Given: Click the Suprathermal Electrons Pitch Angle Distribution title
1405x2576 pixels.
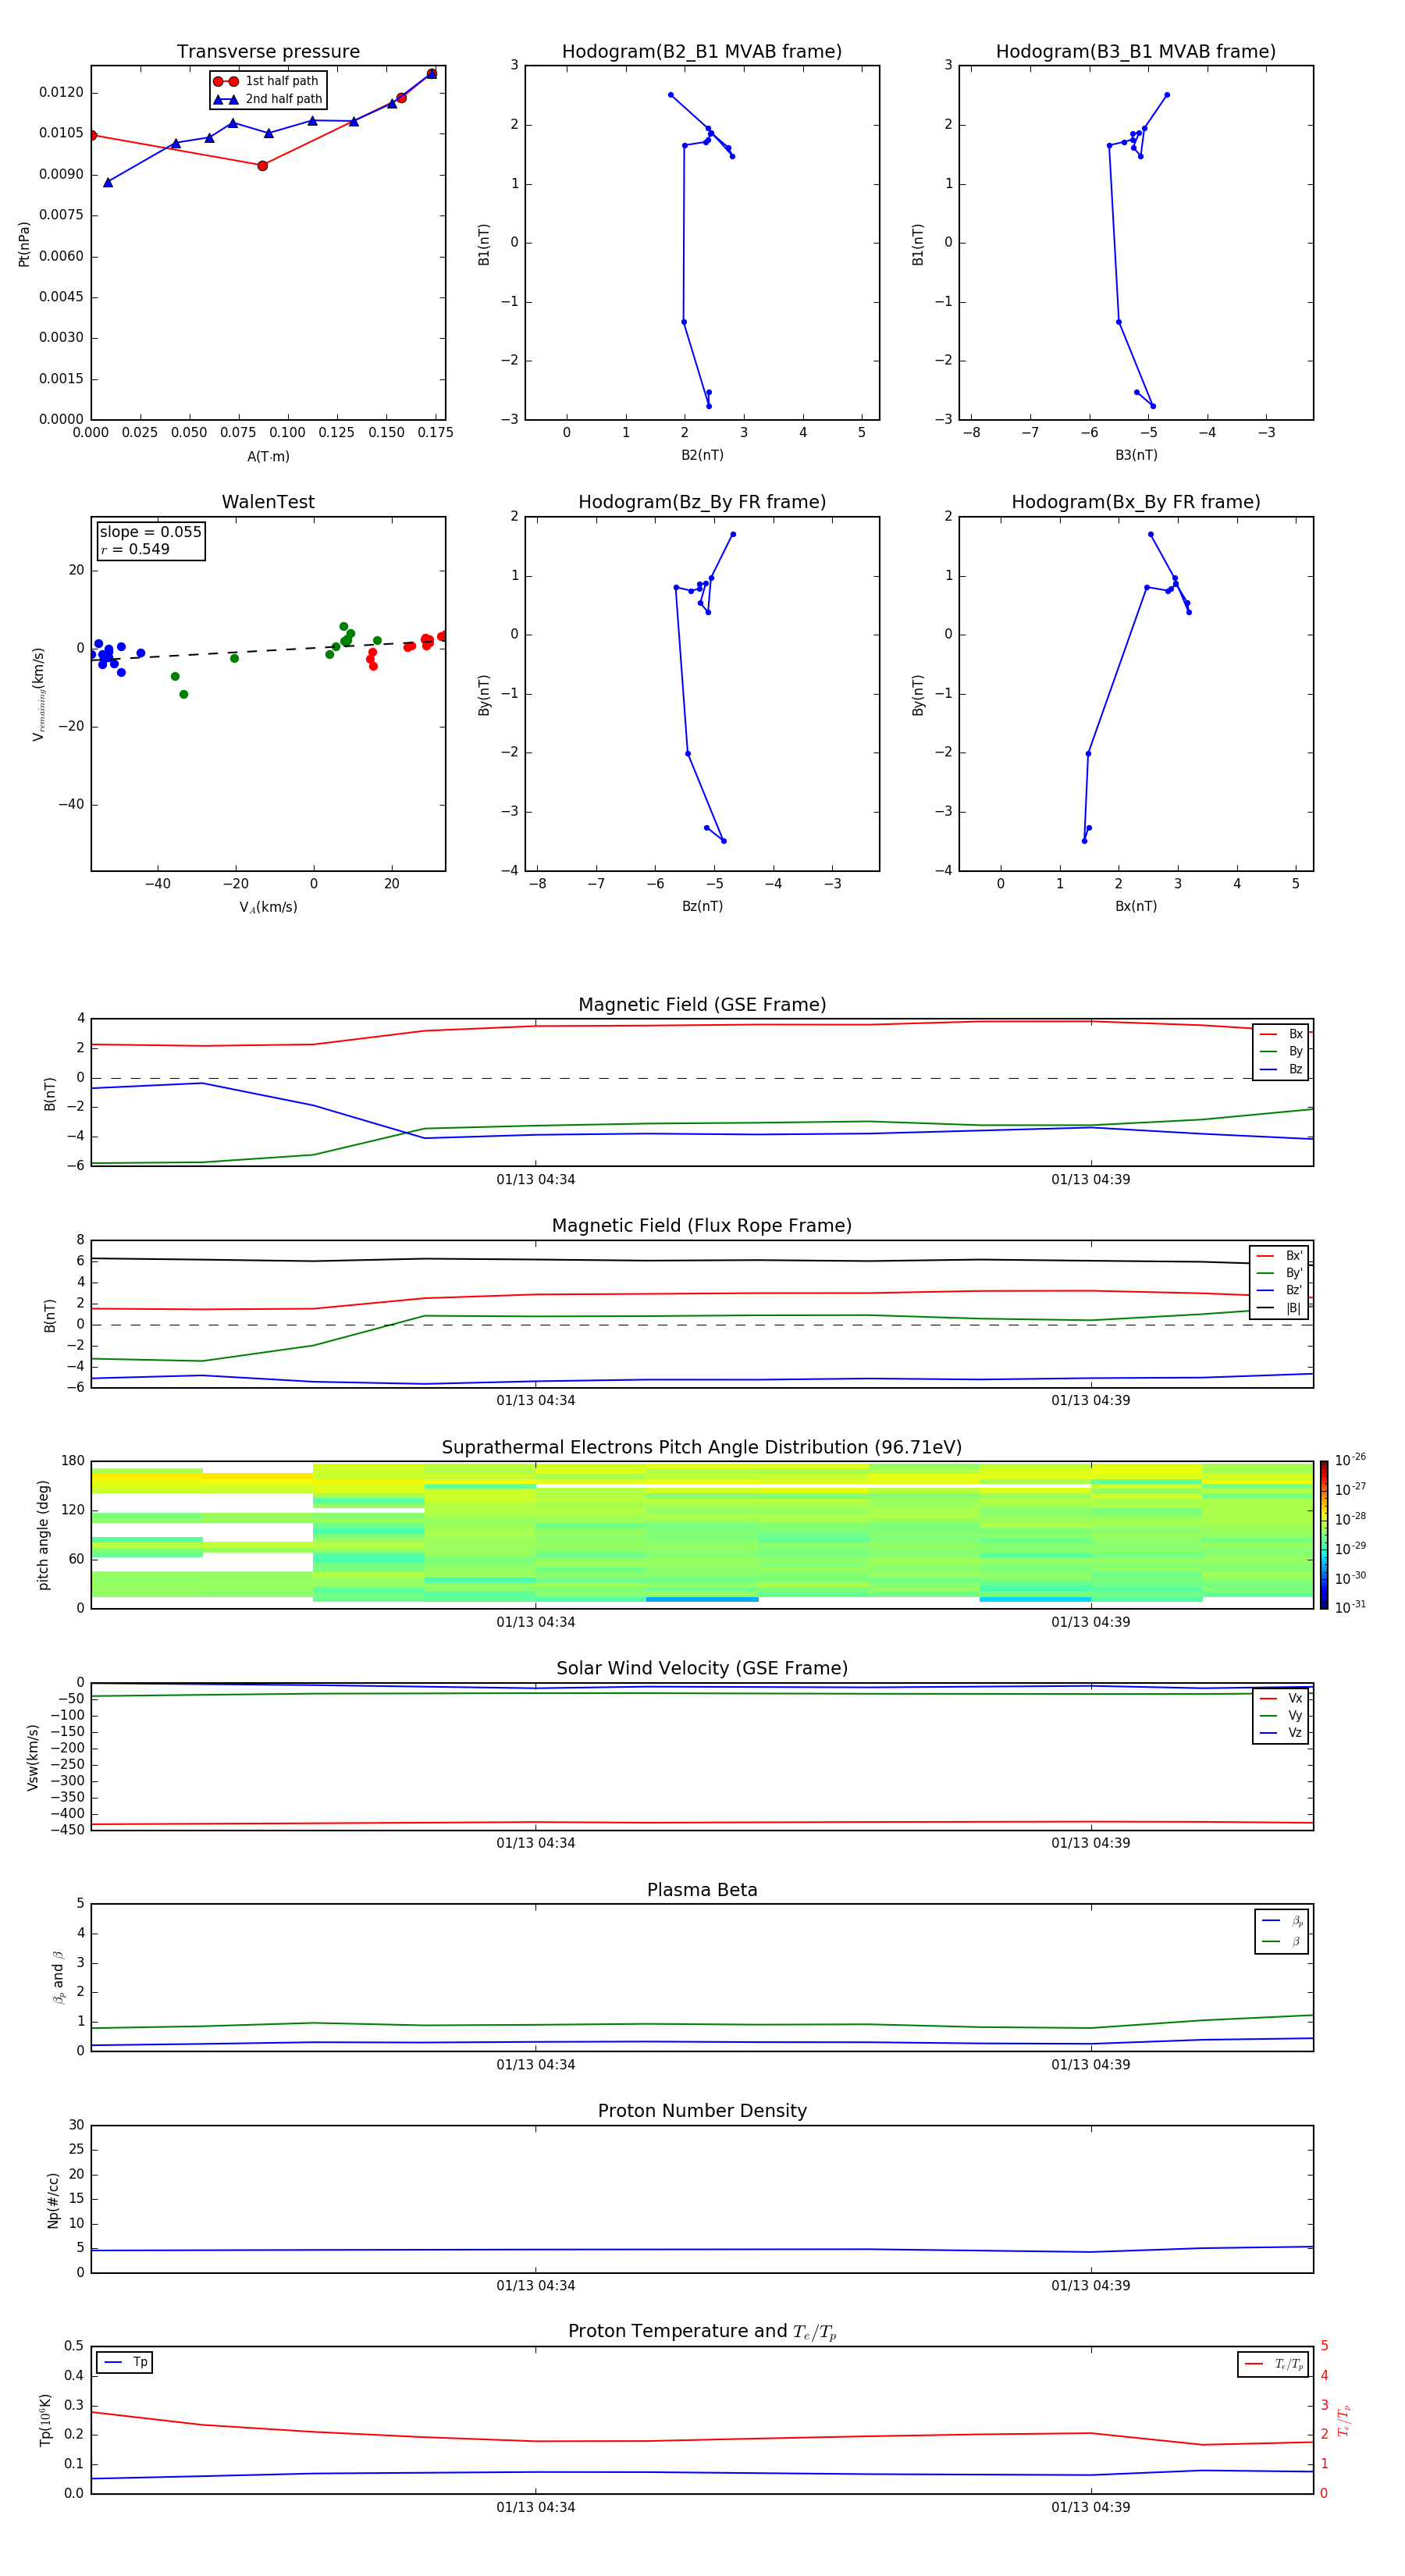Looking at the screenshot, I should [702, 1448].
